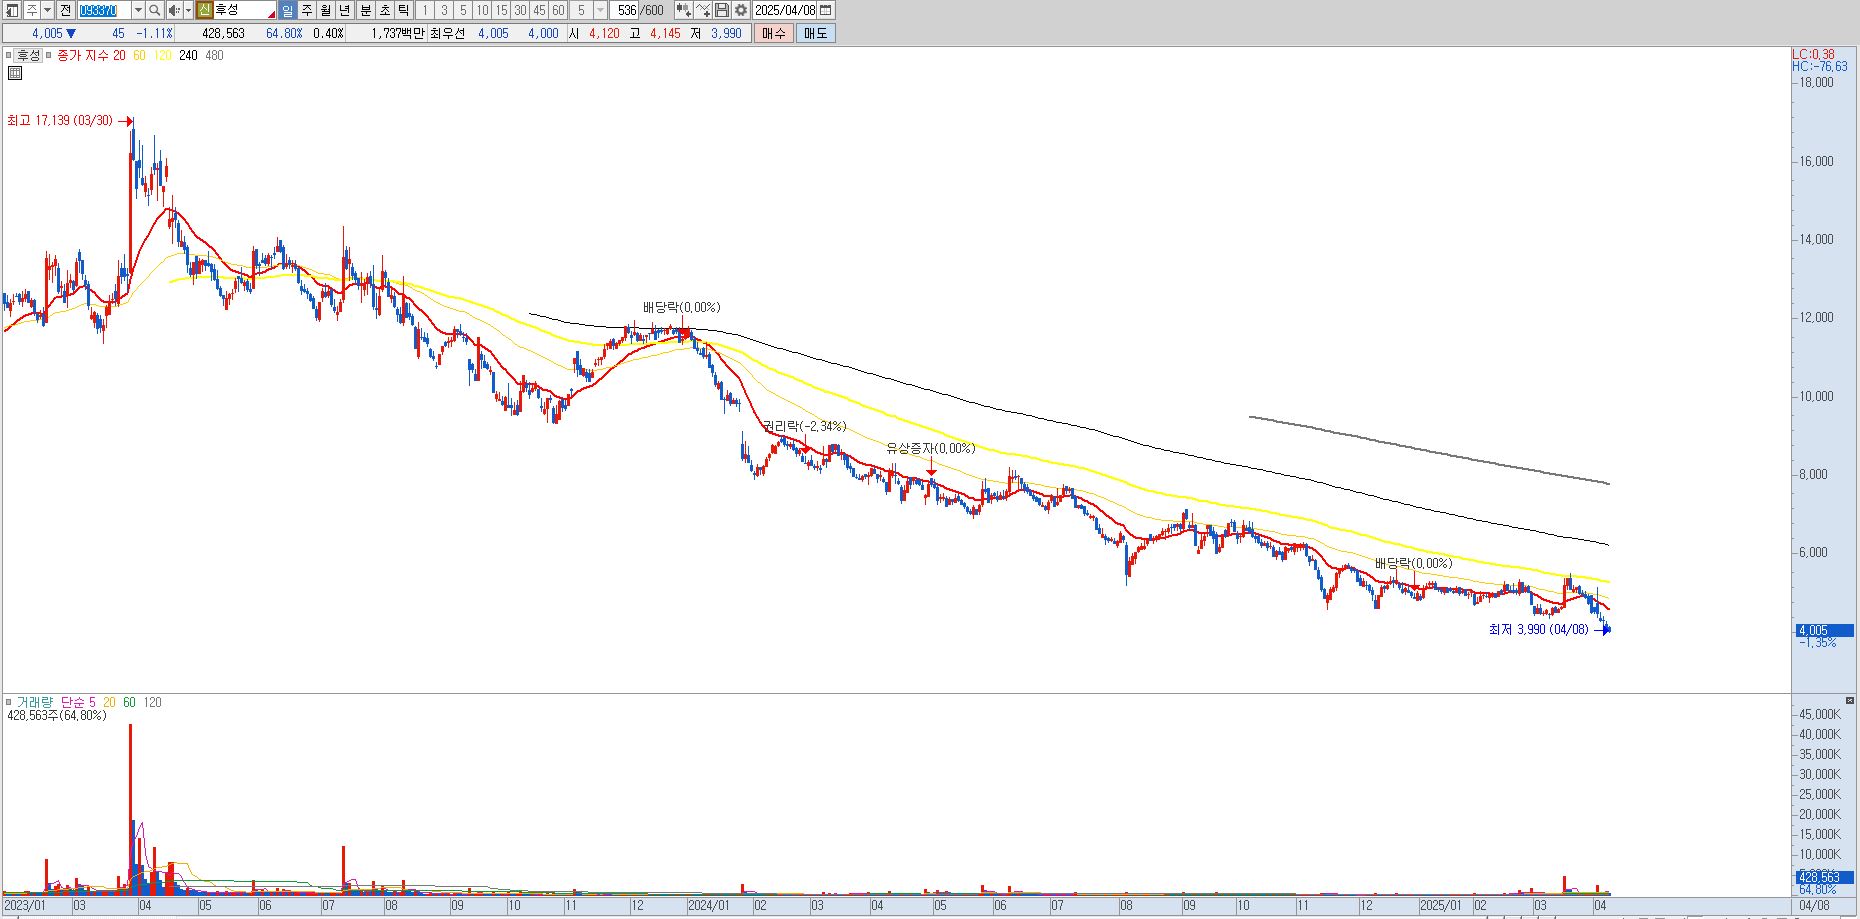Expand the stock code history dropdown

138,10
